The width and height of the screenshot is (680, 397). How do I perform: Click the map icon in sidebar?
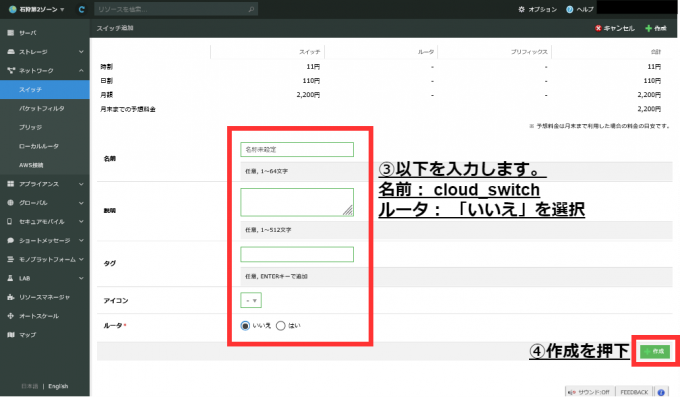pyautogui.click(x=11, y=335)
